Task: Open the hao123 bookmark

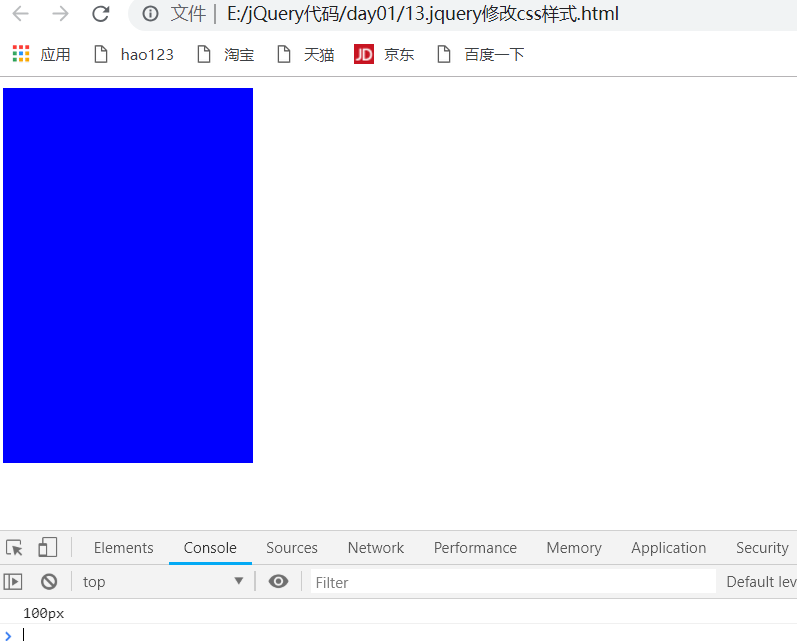Action: (x=134, y=54)
